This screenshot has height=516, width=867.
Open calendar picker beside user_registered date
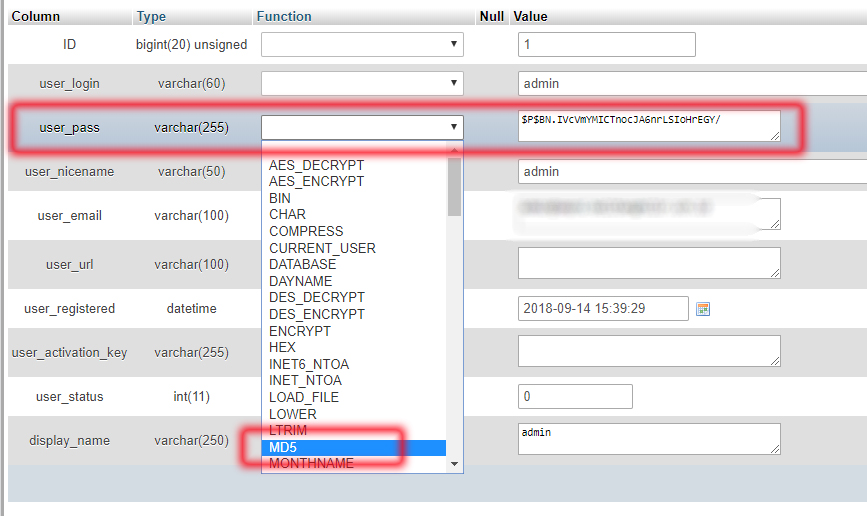pyautogui.click(x=703, y=309)
